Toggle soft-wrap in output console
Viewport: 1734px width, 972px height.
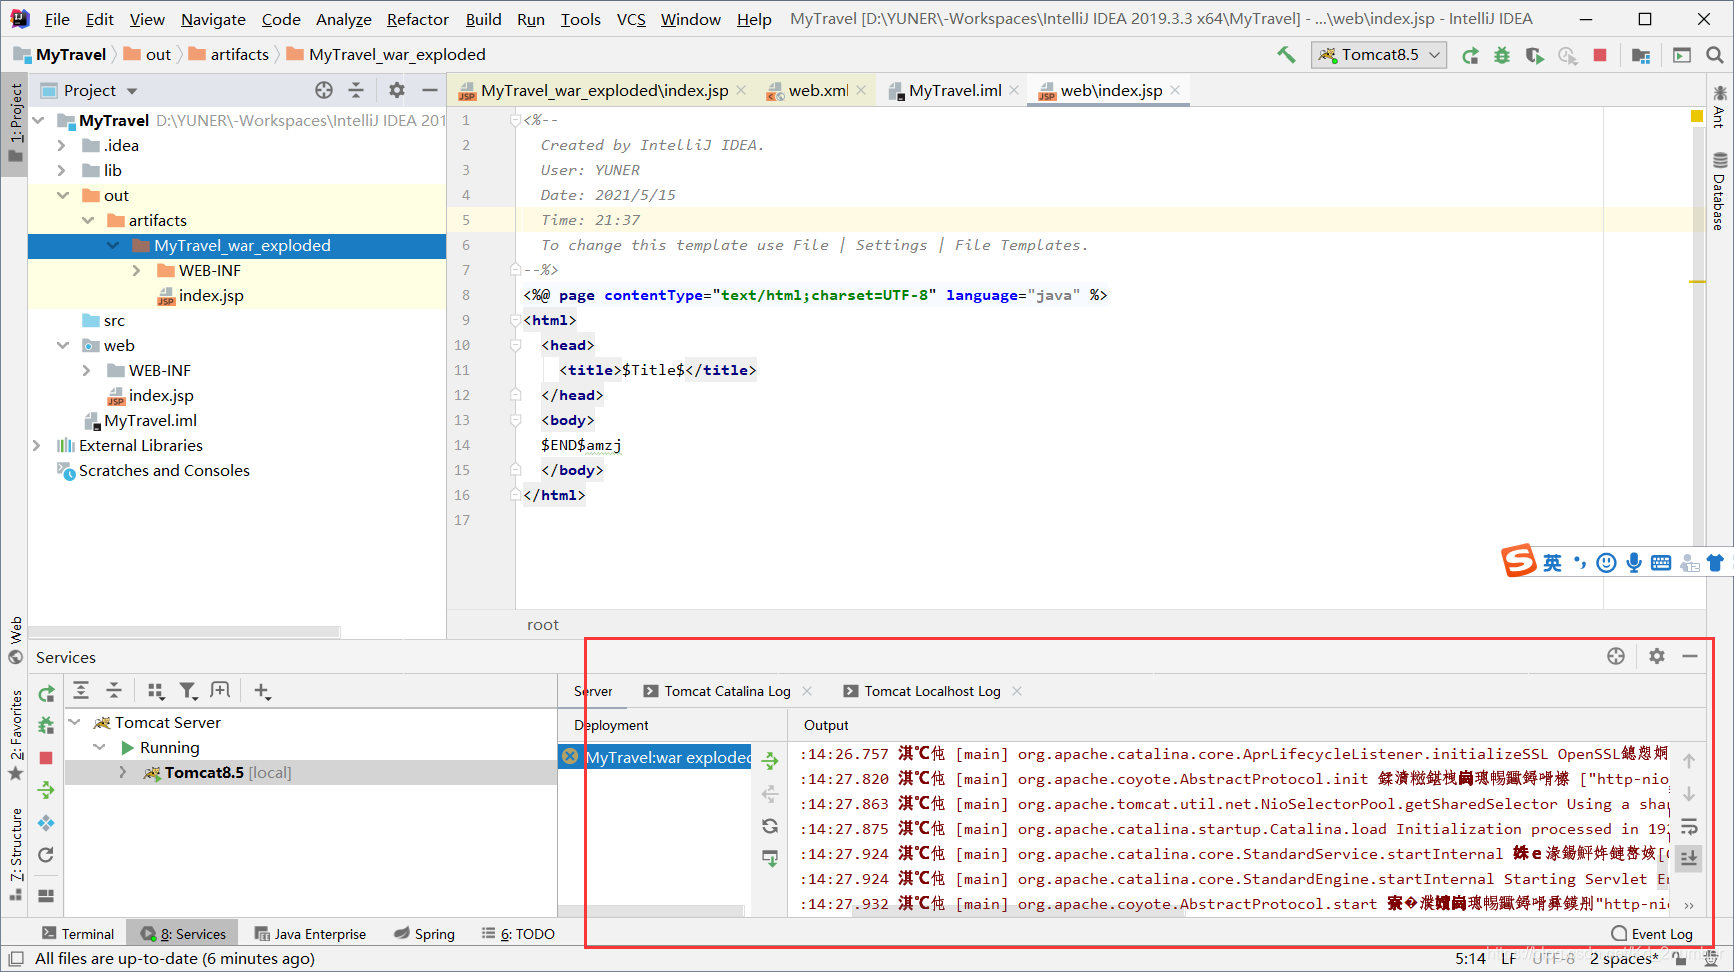(1689, 826)
